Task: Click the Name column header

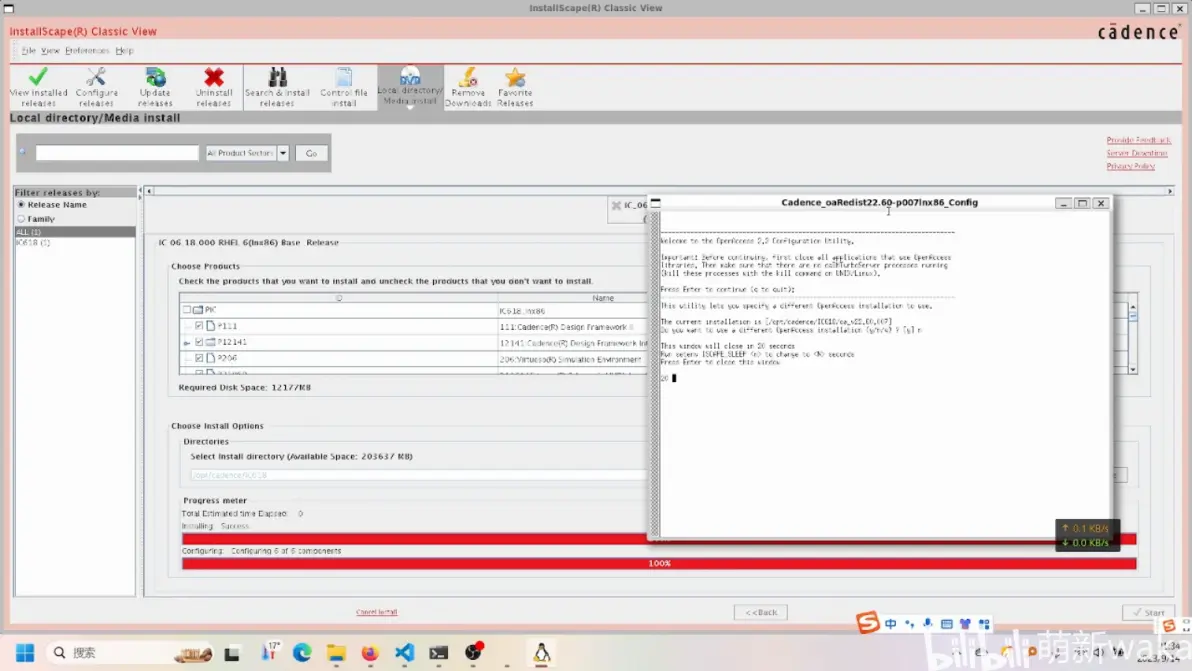Action: click(x=603, y=298)
